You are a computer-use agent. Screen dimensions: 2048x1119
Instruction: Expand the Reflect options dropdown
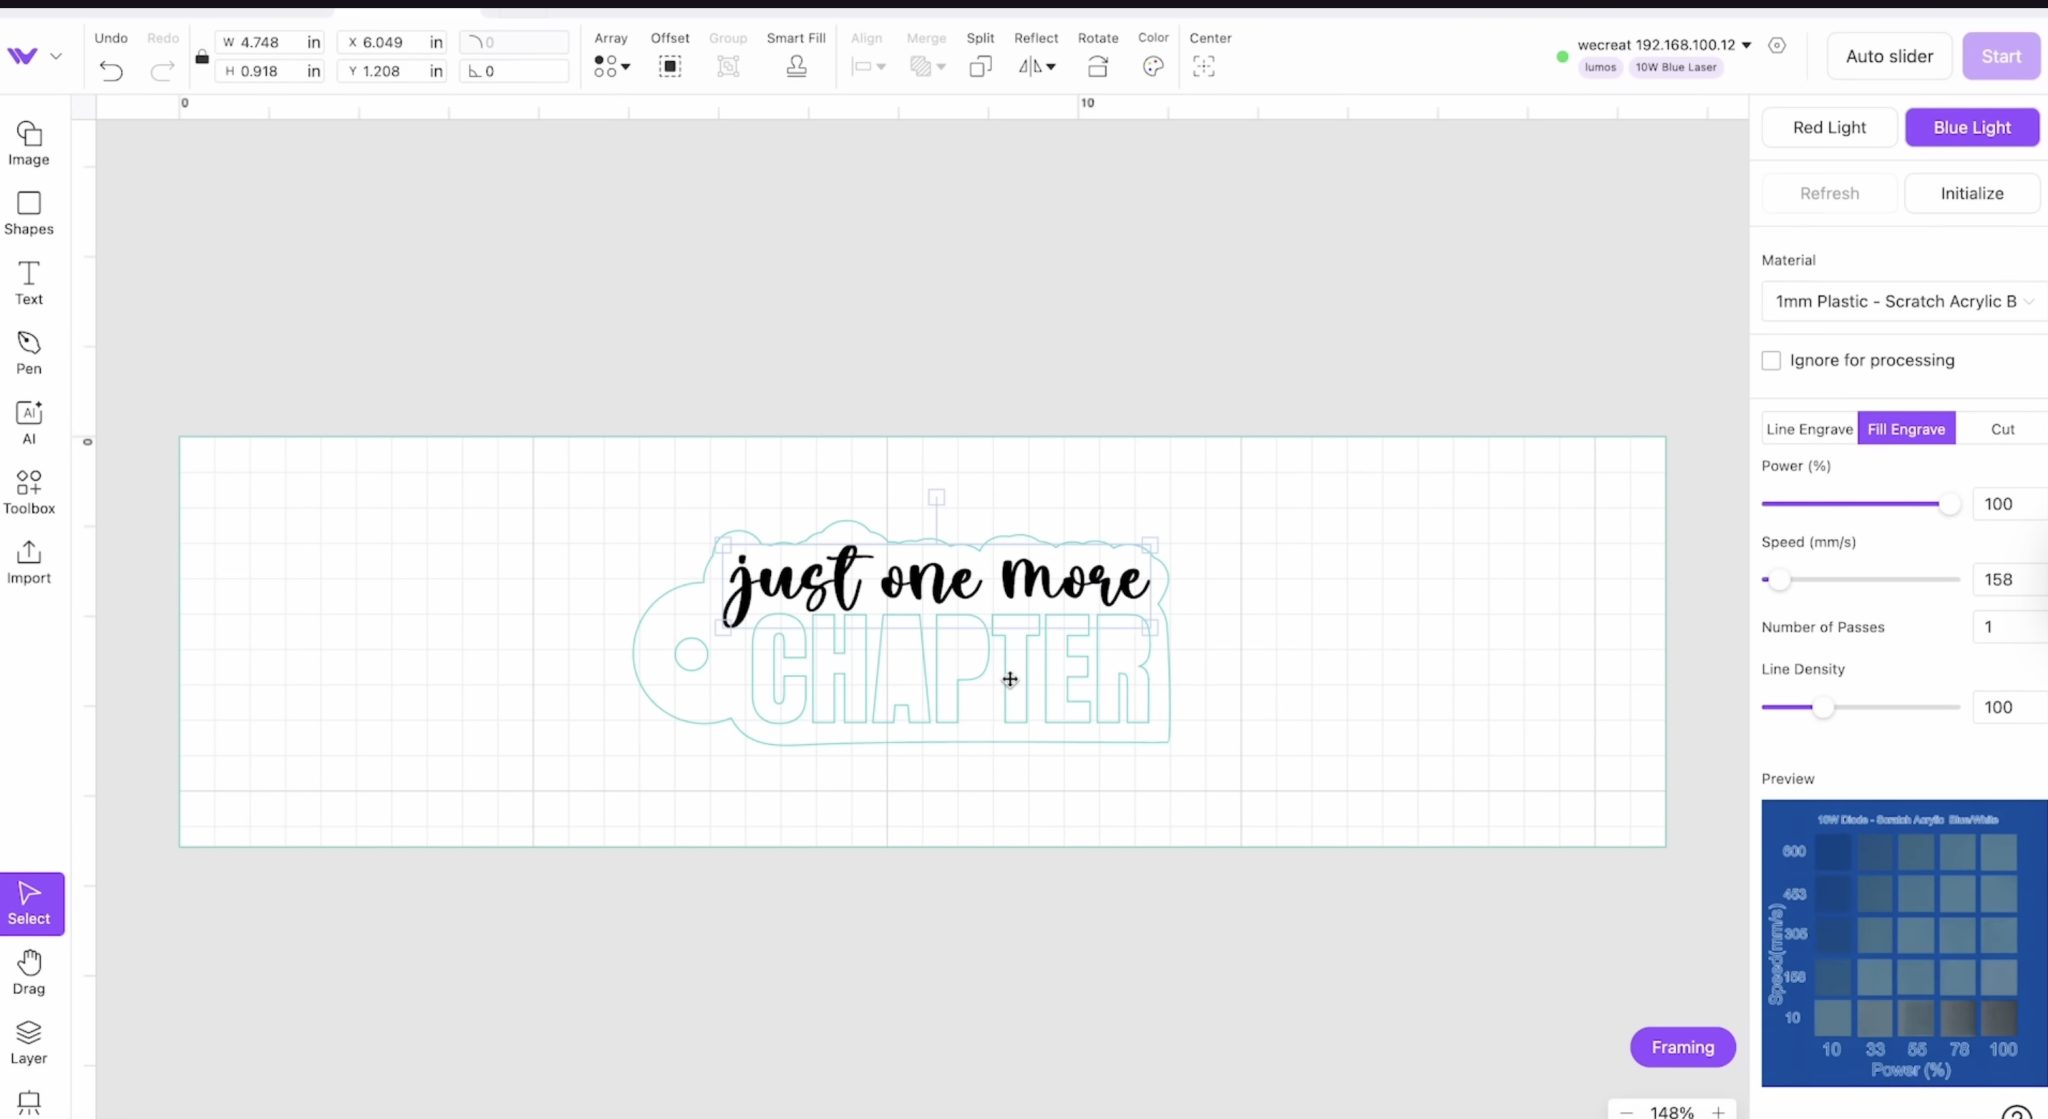tap(1050, 66)
